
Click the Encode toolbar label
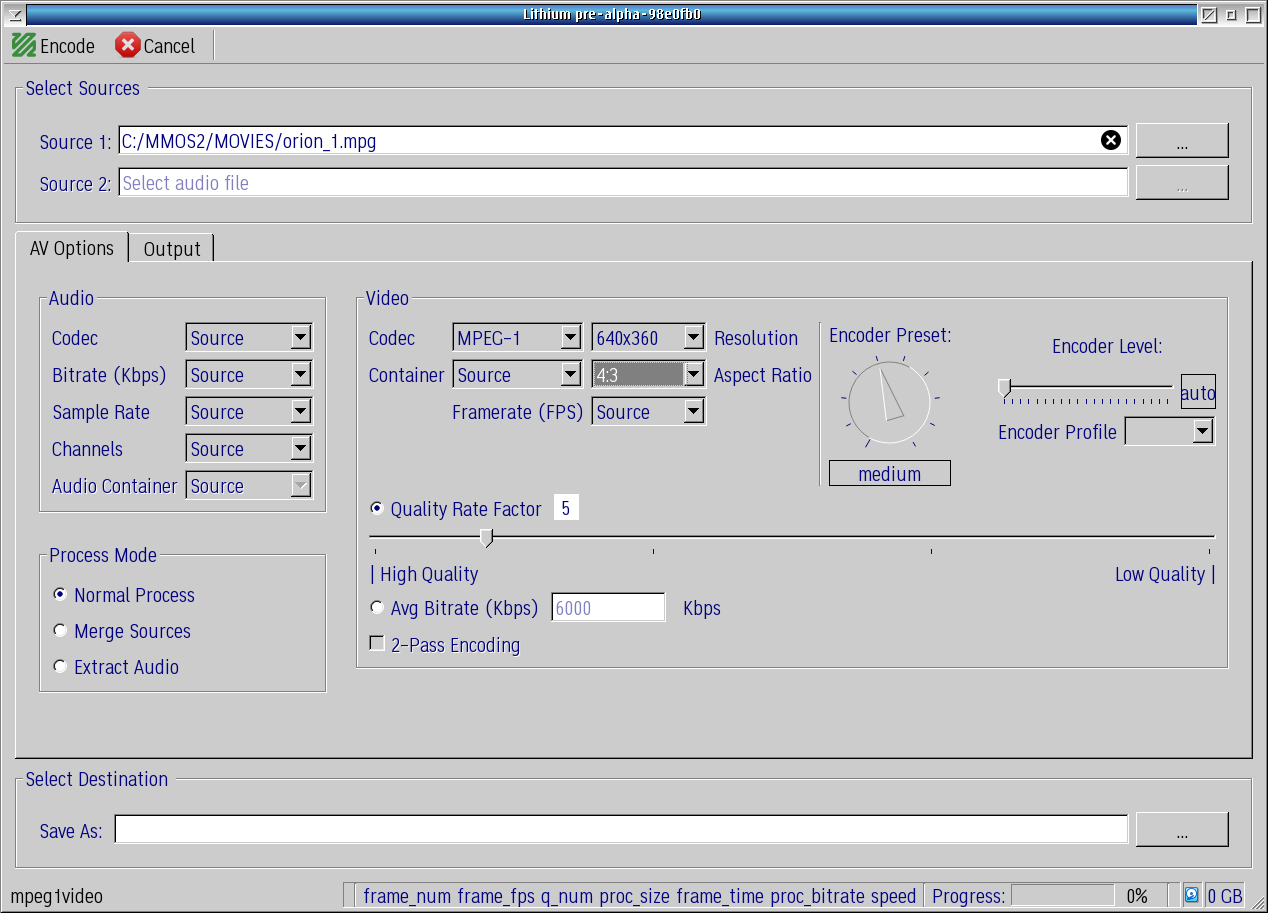pyautogui.click(x=67, y=46)
